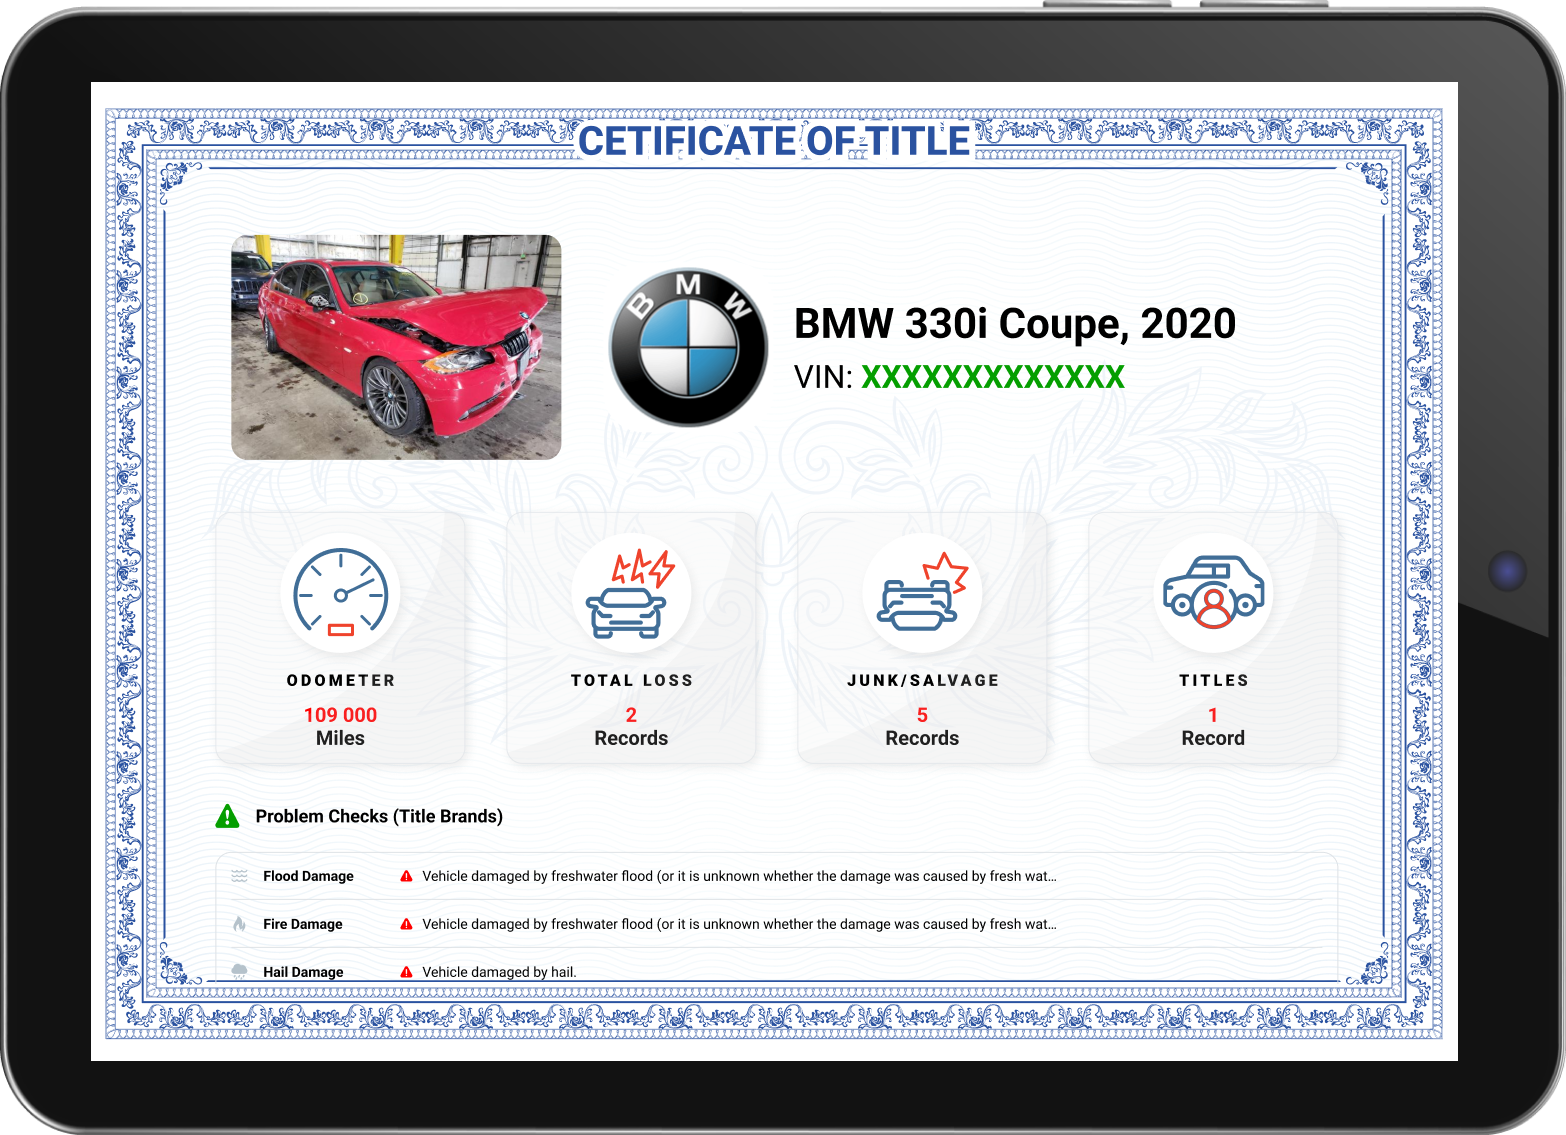The width and height of the screenshot is (1566, 1135).
Task: Open the 1 Titles record
Action: pyautogui.click(x=1213, y=727)
